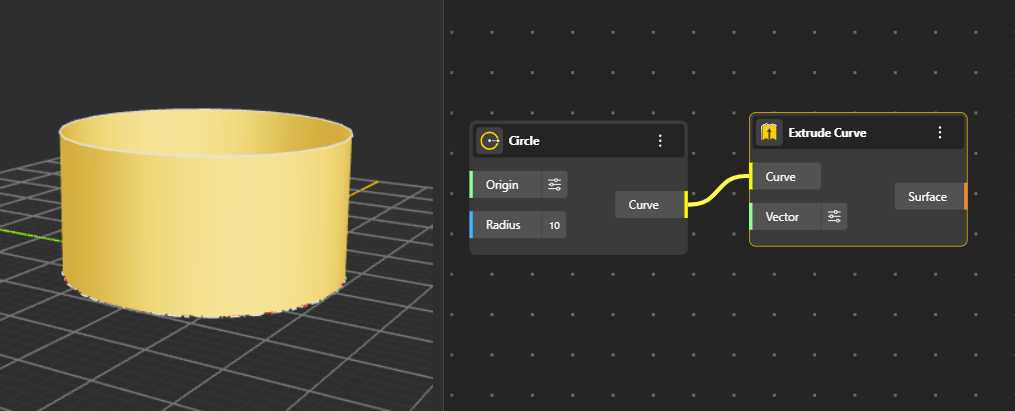Image resolution: width=1015 pixels, height=411 pixels.
Task: Click the orange Surface output port
Action: [x=965, y=197]
